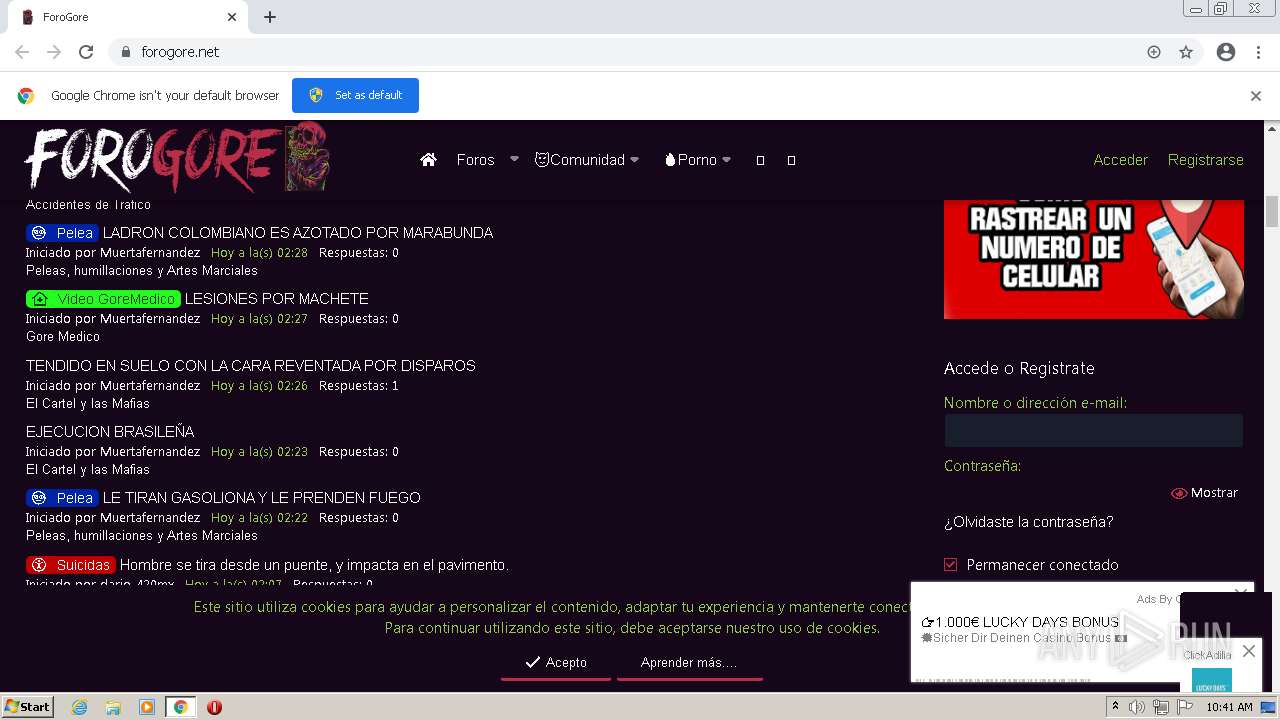Close the Lucky Days ad popup

1248,651
